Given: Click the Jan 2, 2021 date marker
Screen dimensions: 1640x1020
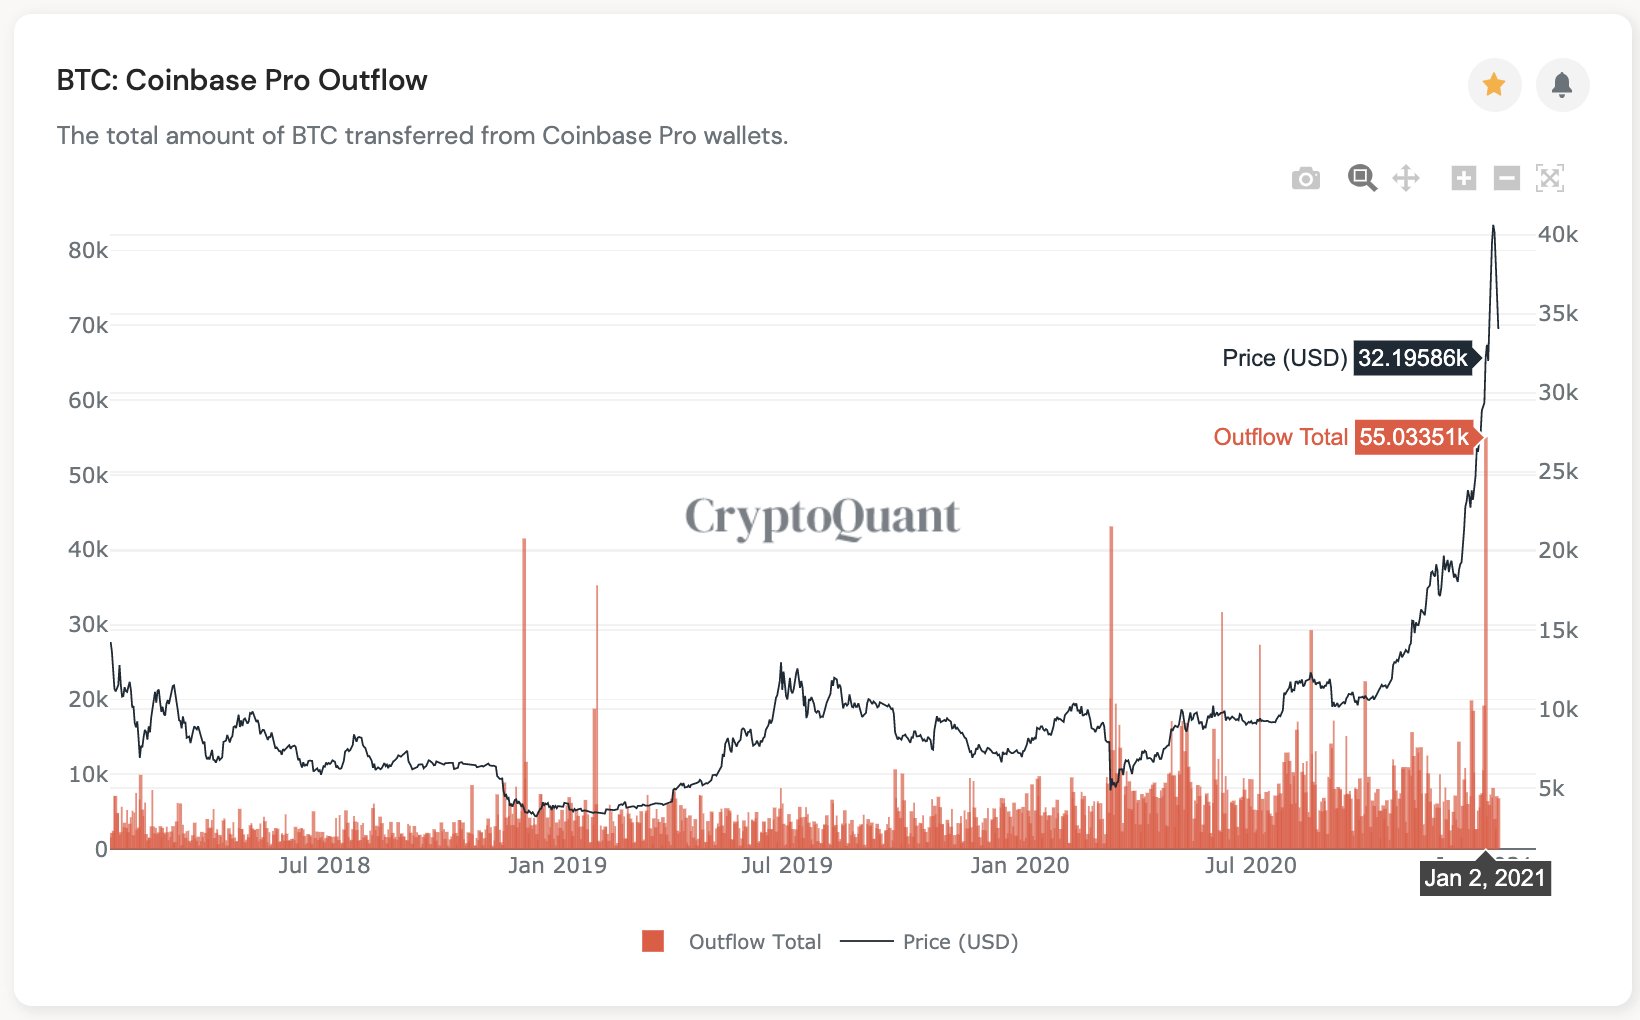Looking at the screenshot, I should (1485, 878).
